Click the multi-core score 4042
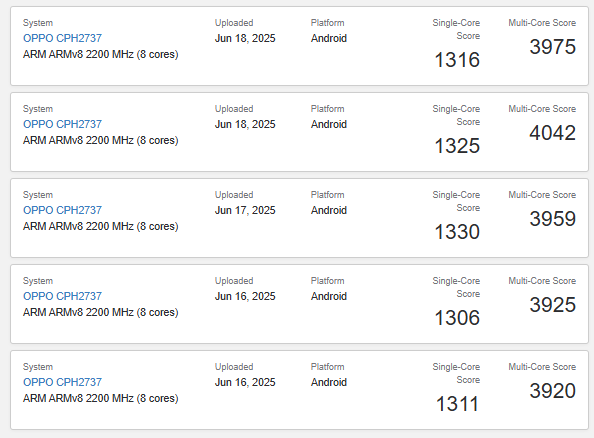Viewport: 594px width, 438px height. [552, 133]
